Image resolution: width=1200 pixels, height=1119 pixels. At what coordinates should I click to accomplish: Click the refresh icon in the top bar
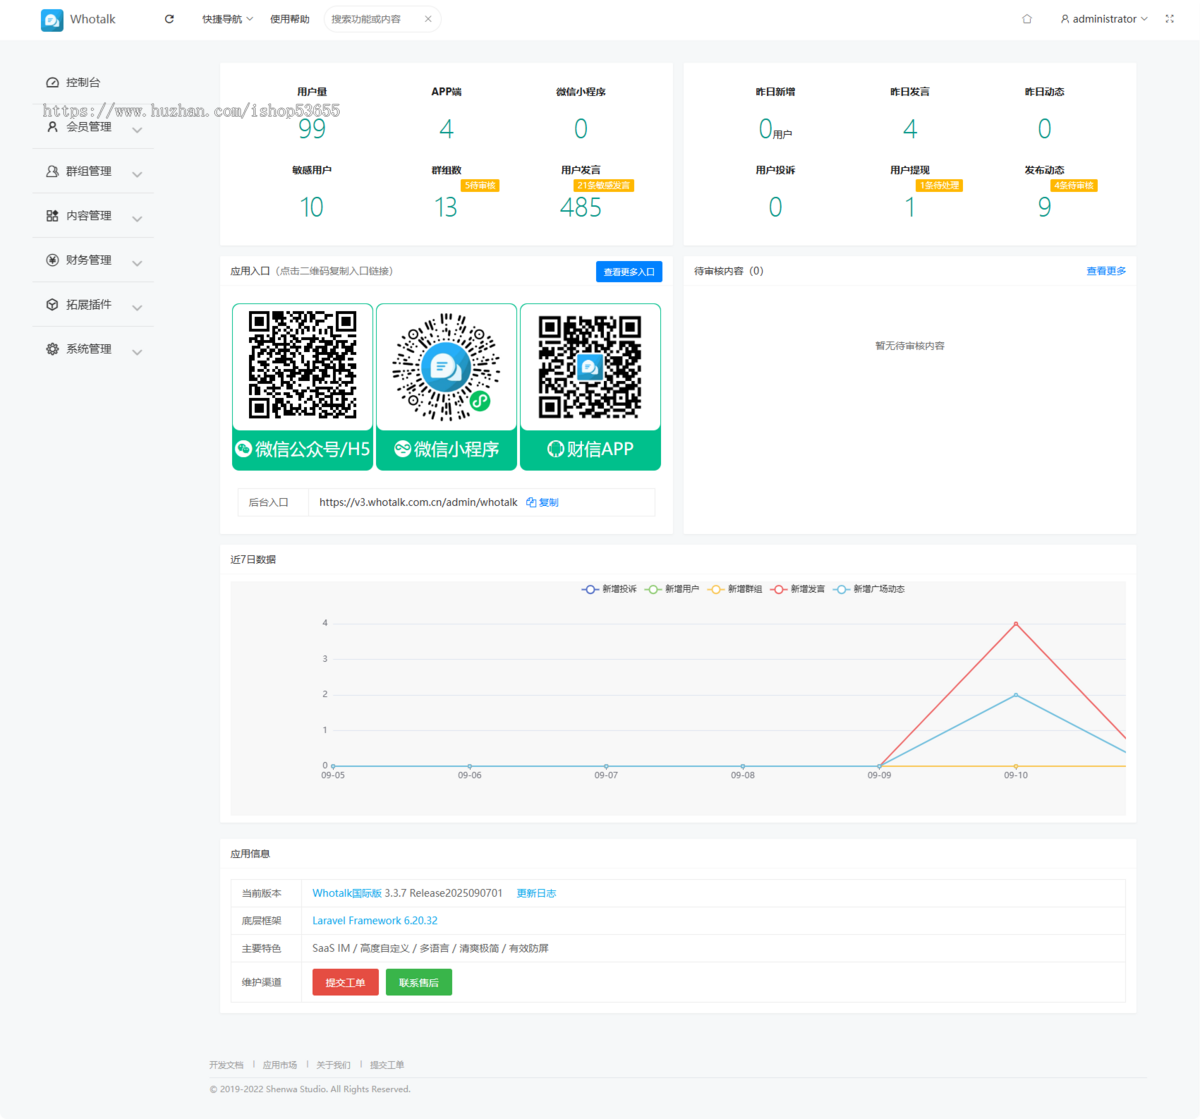pos(169,19)
